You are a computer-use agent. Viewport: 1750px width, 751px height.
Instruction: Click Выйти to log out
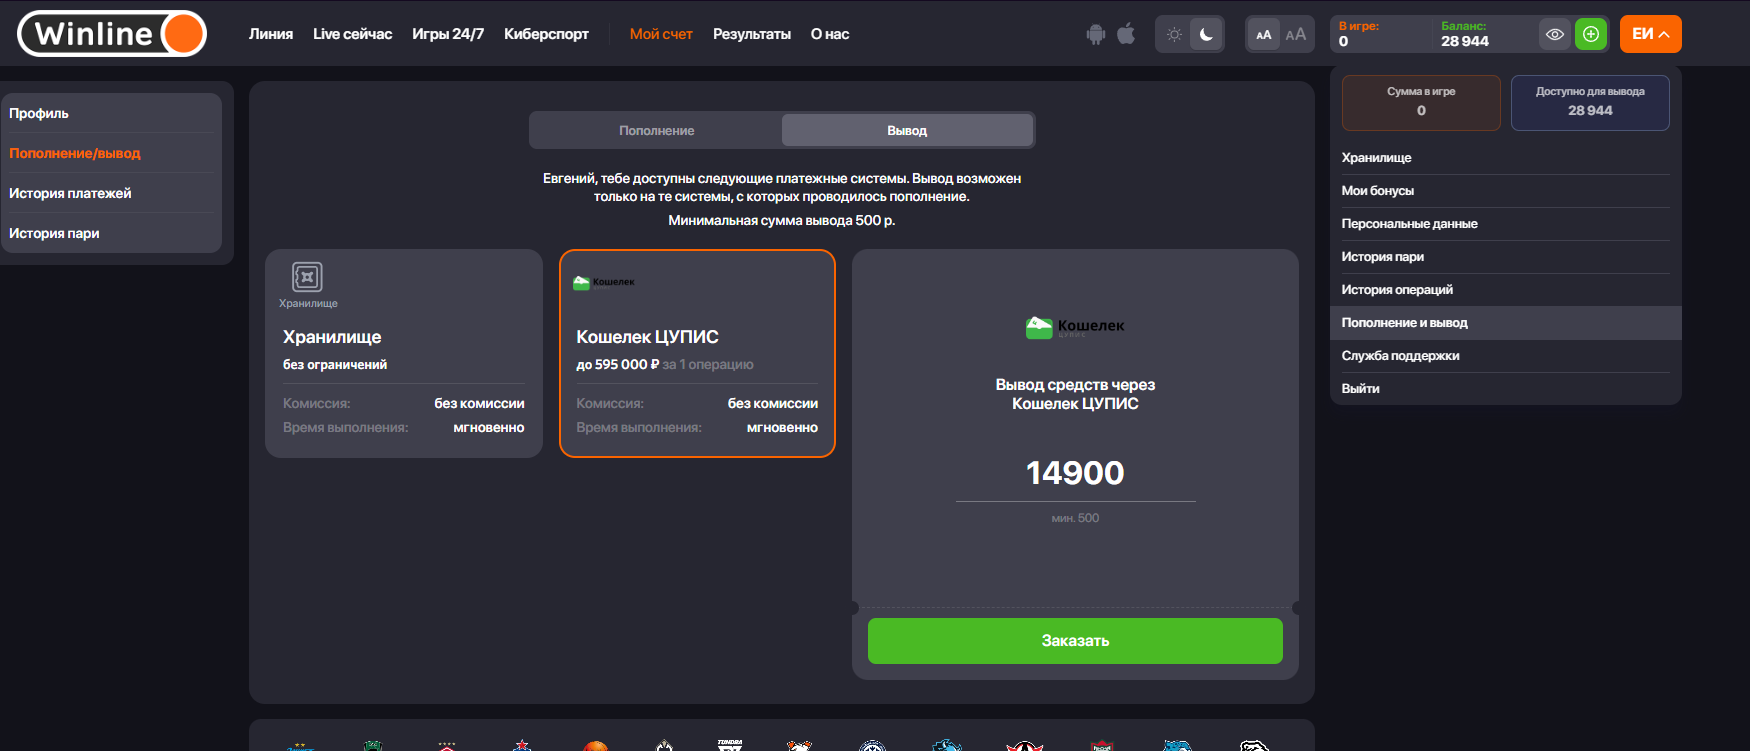pyautogui.click(x=1360, y=389)
